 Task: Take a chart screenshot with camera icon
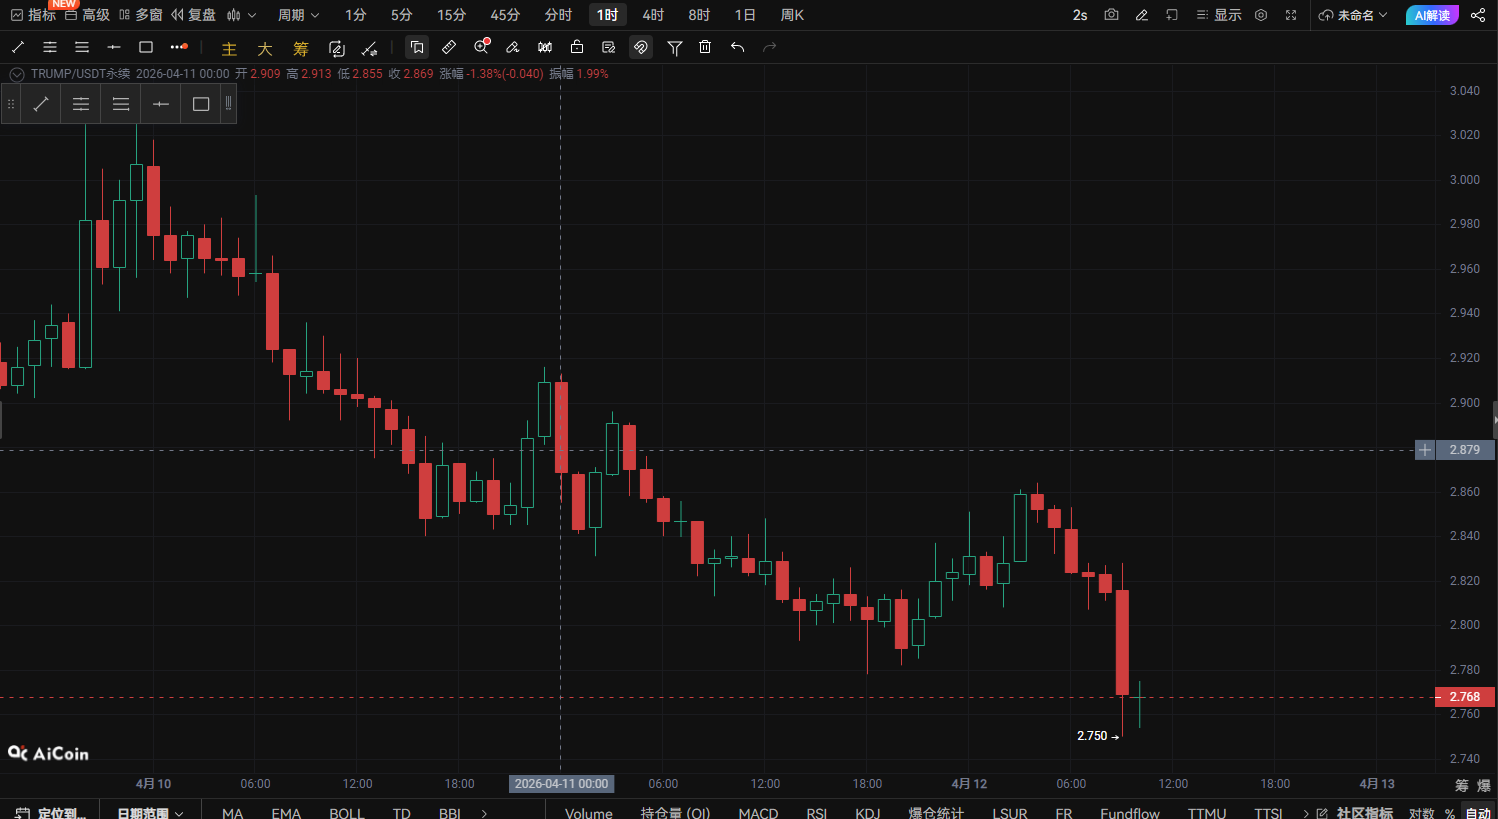tap(1111, 15)
